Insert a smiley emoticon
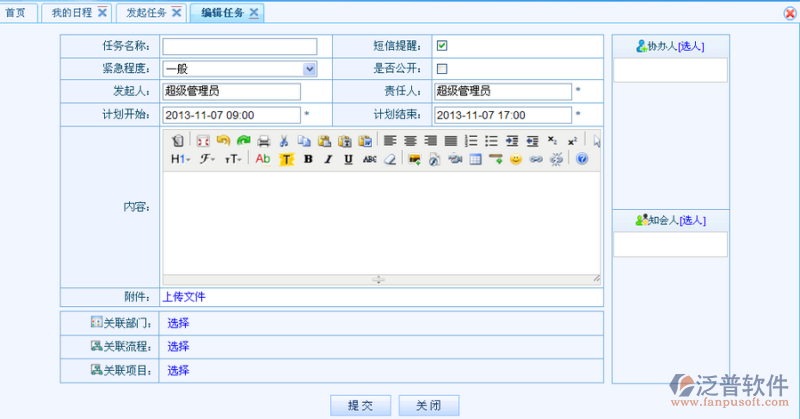Screen dimensions: 800x419 pos(516,159)
